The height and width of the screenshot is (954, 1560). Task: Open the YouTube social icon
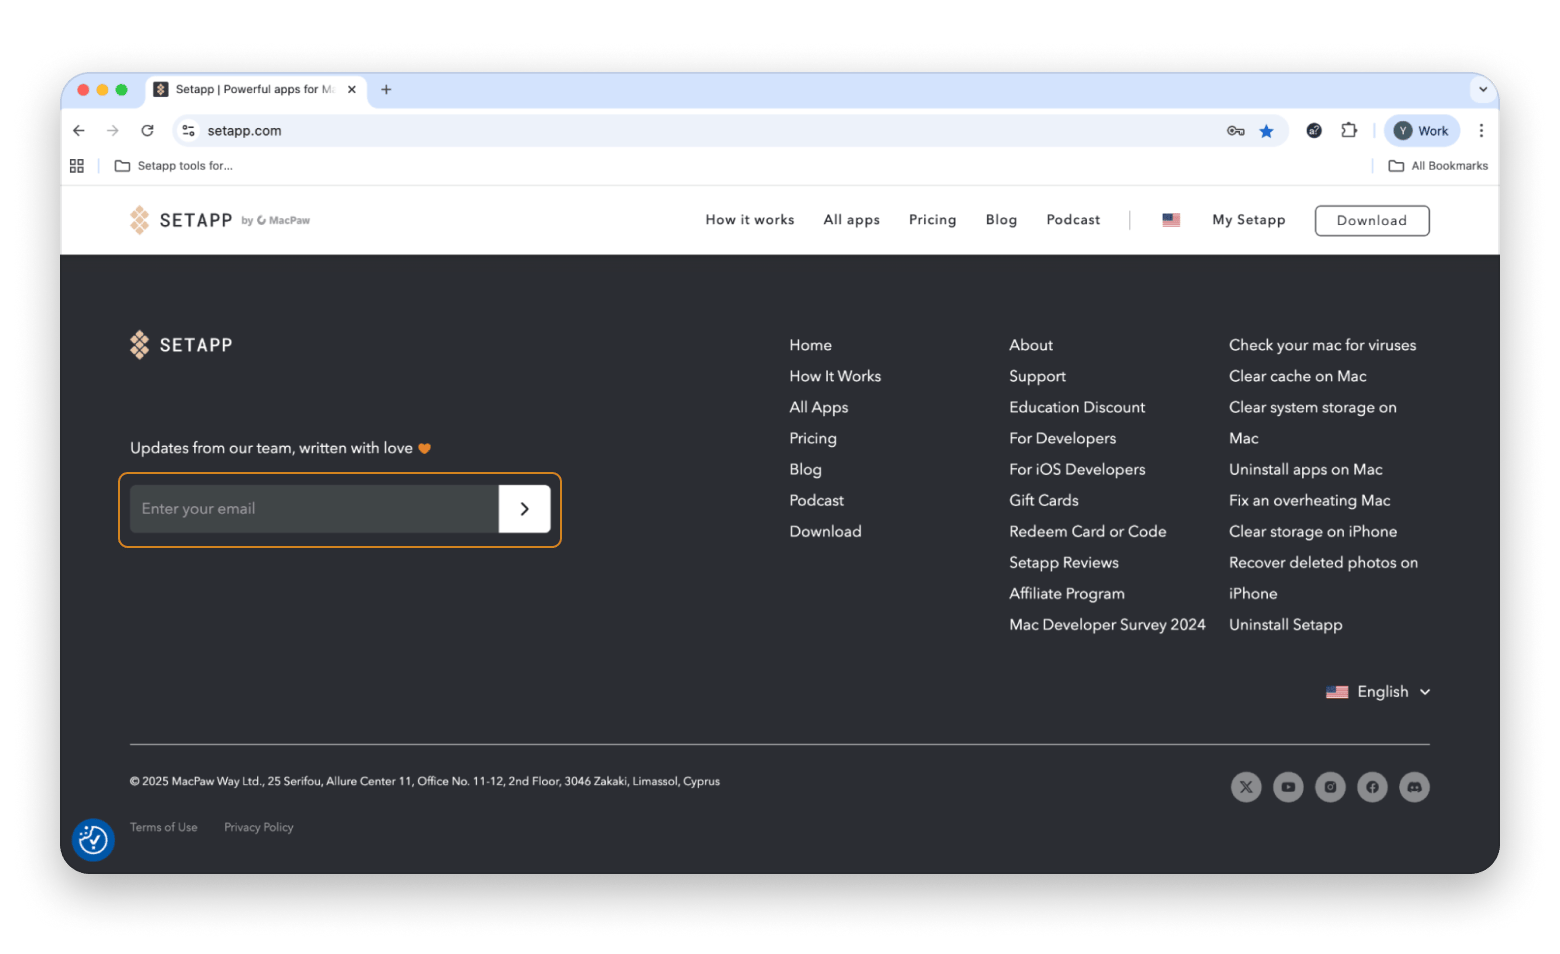(x=1288, y=787)
